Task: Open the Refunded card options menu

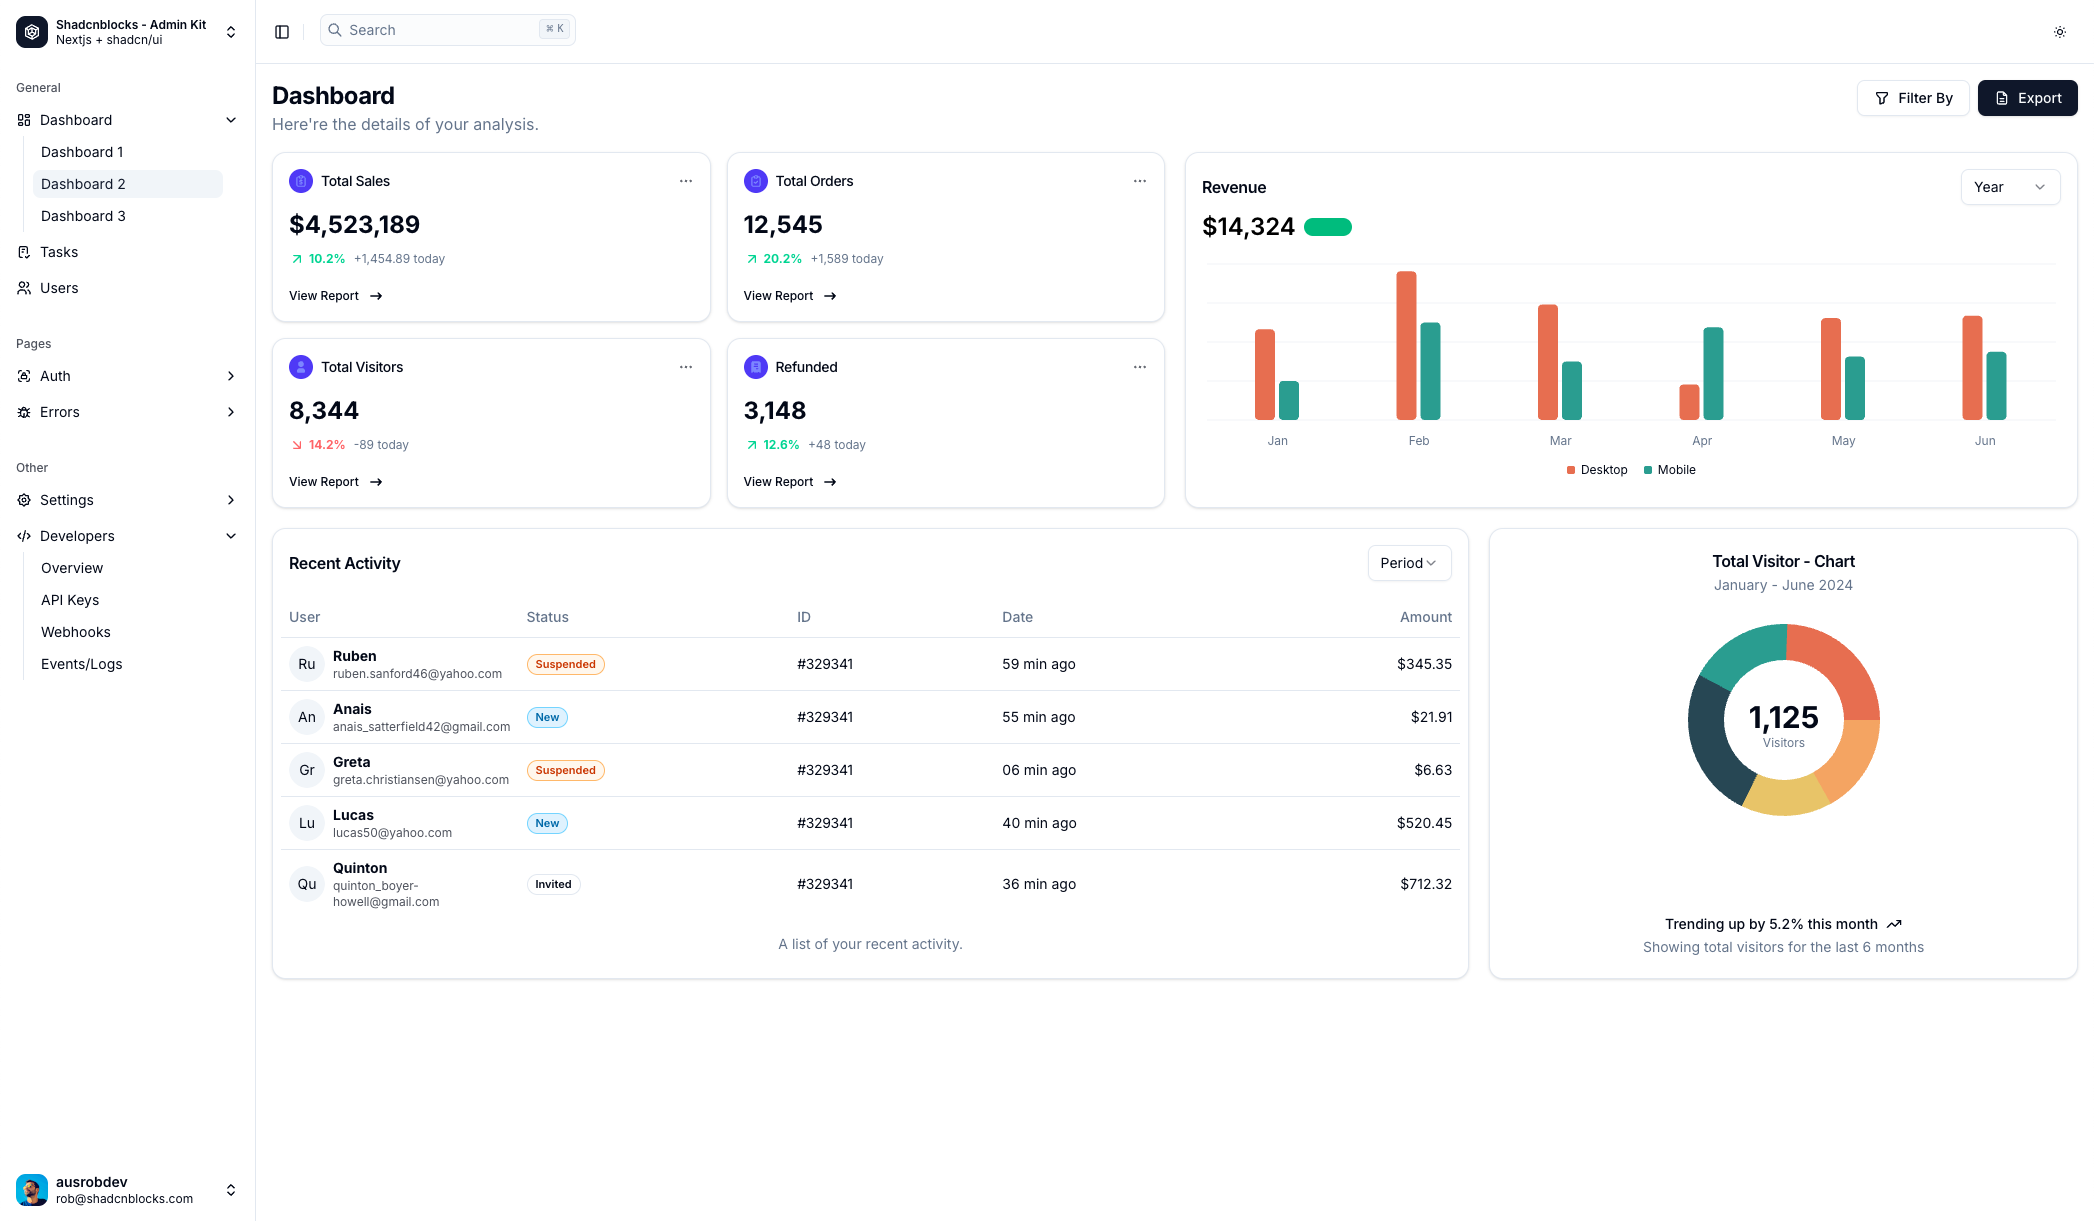Action: click(x=1140, y=367)
